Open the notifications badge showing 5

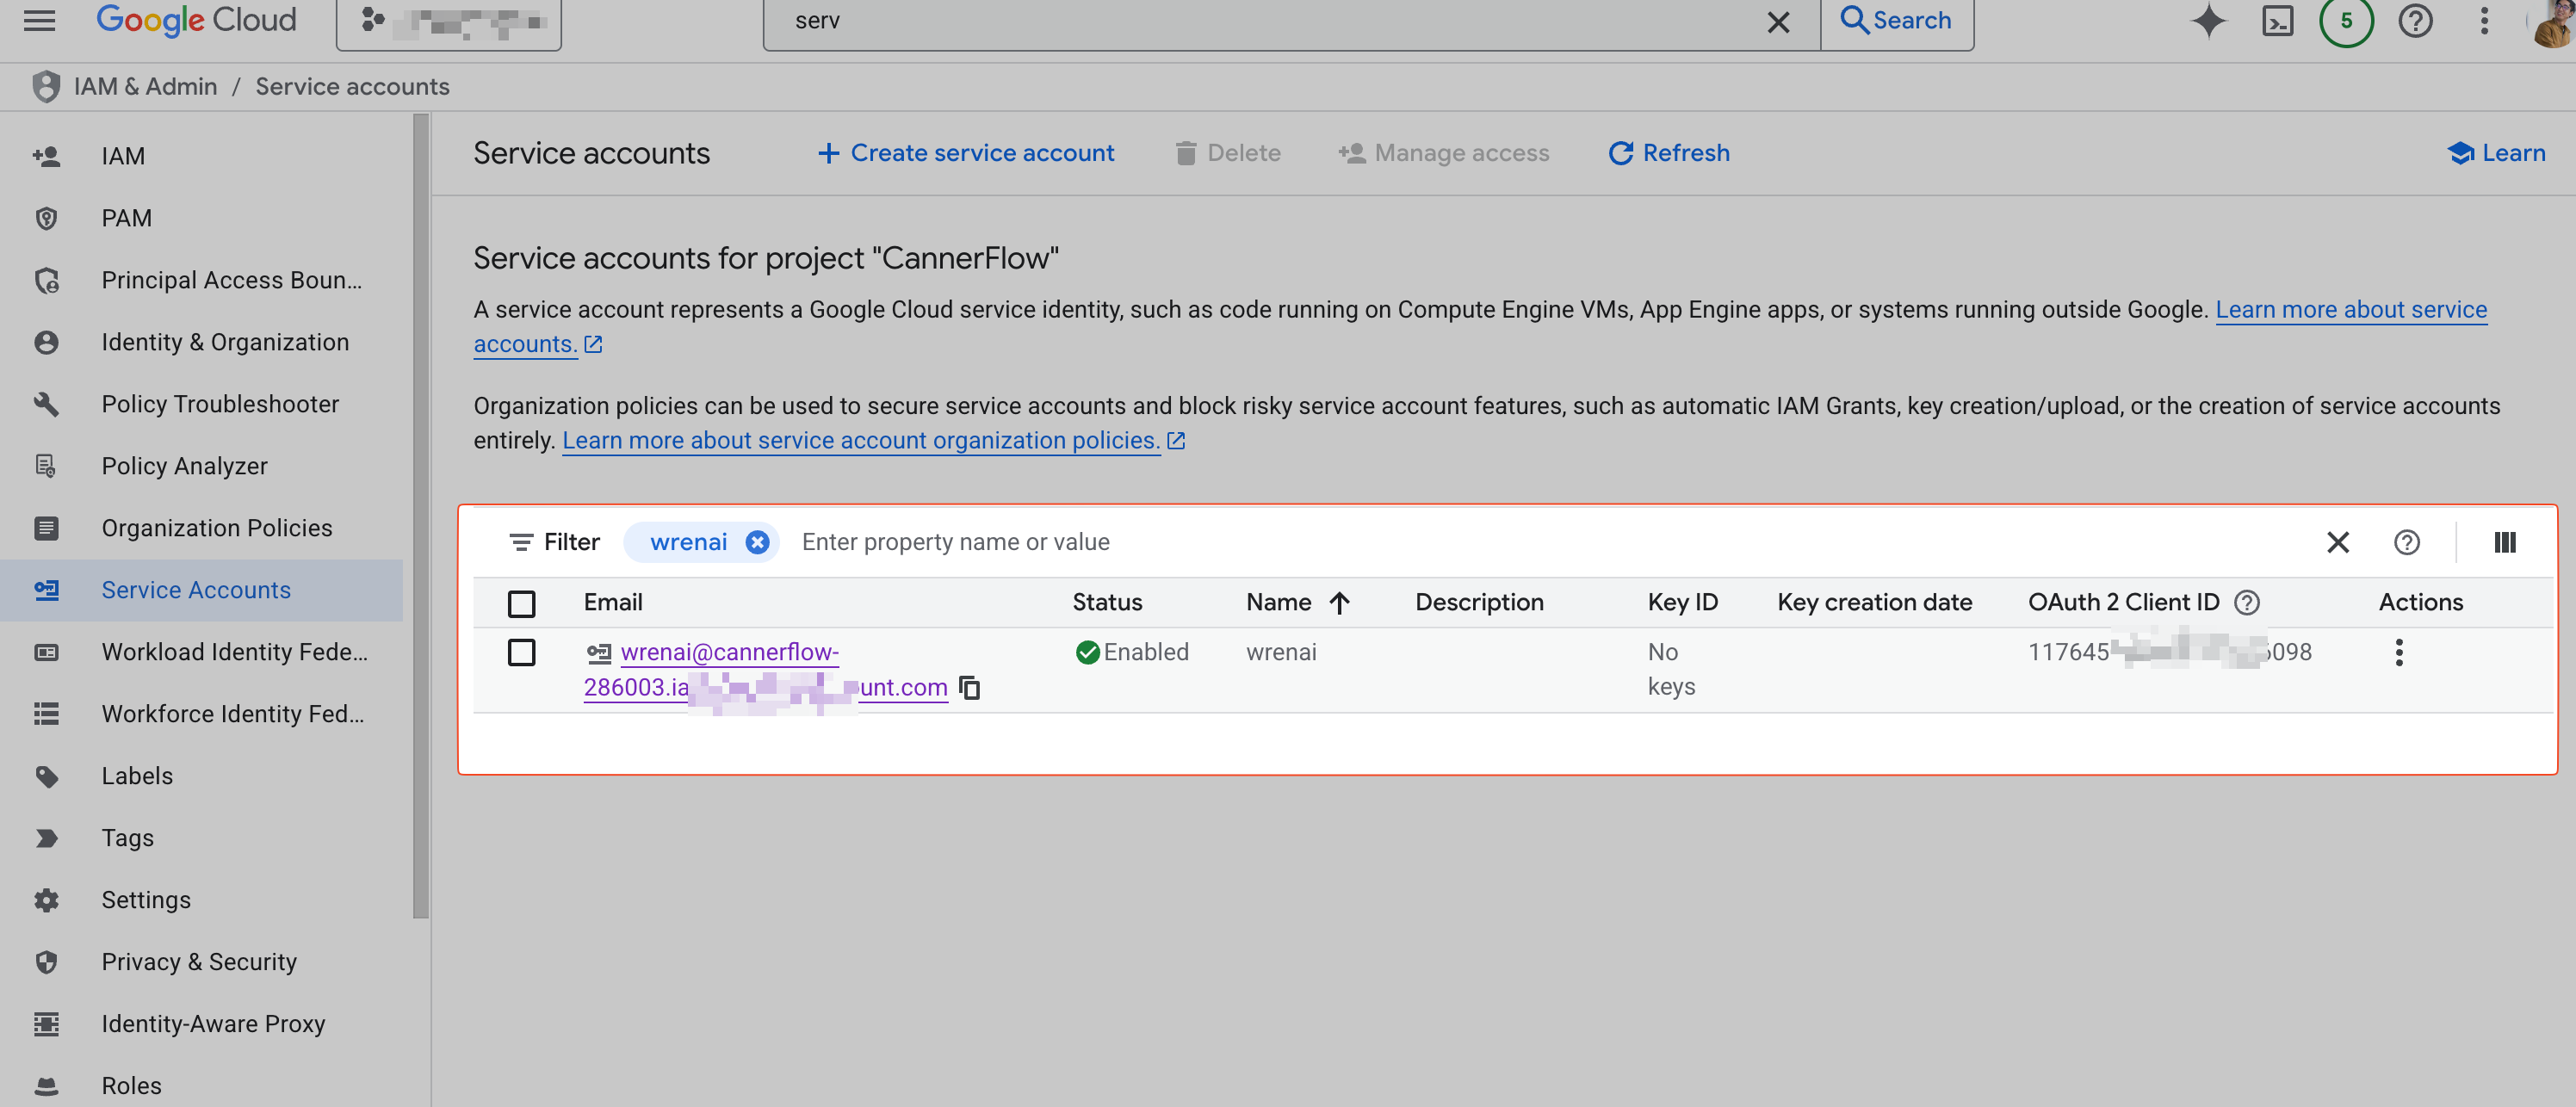pos(2345,21)
